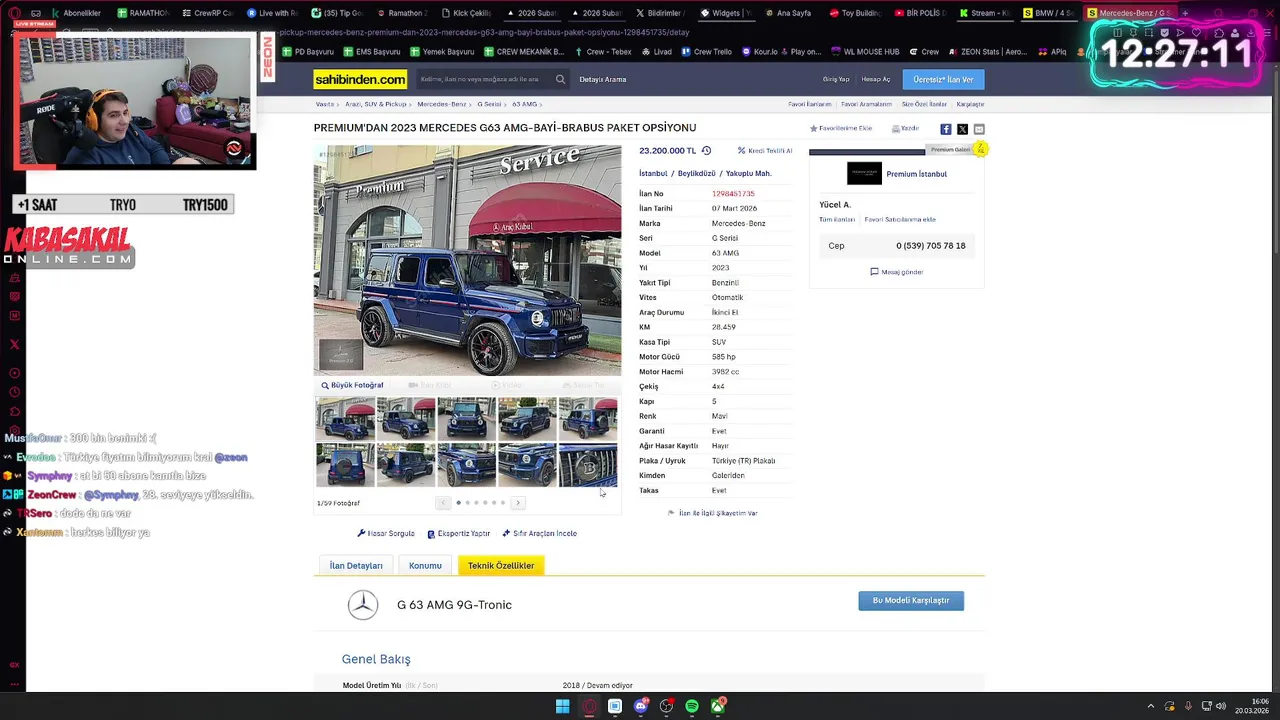
Task: Click the Ücretsiz İlan Ver button
Action: click(943, 79)
